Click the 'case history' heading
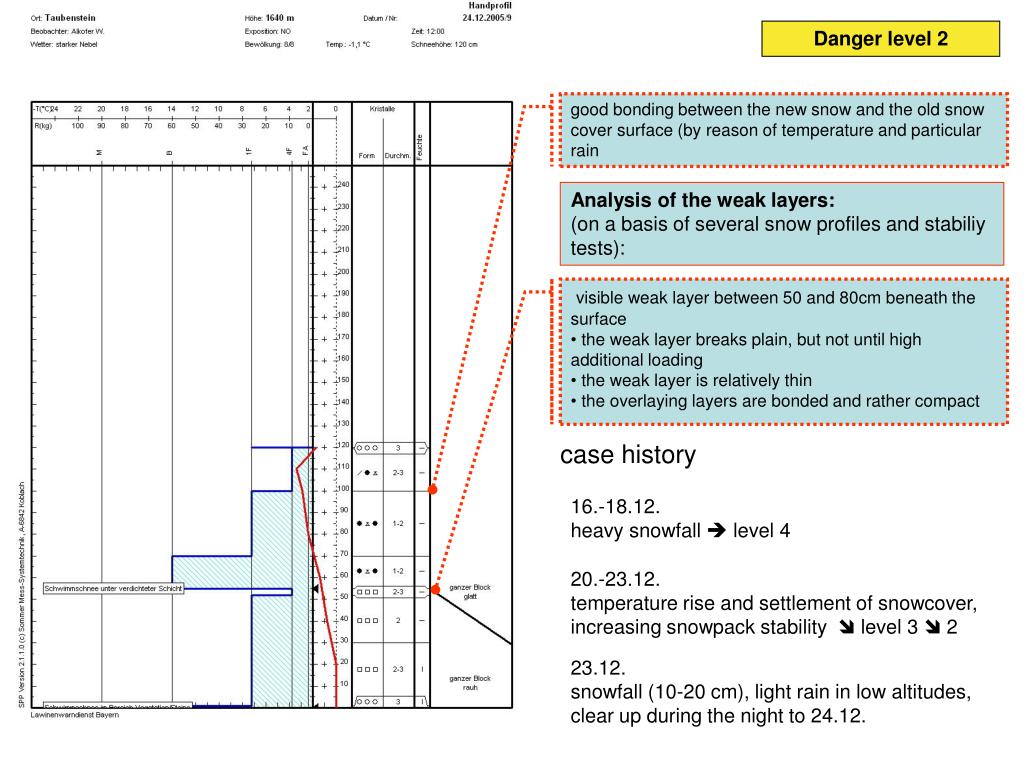 pyautogui.click(x=628, y=455)
